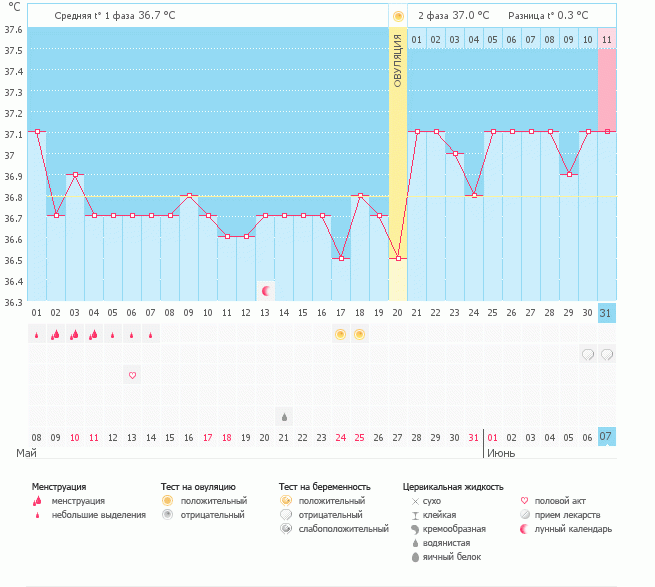Click the phase-two day 01 header cell

click(x=416, y=39)
